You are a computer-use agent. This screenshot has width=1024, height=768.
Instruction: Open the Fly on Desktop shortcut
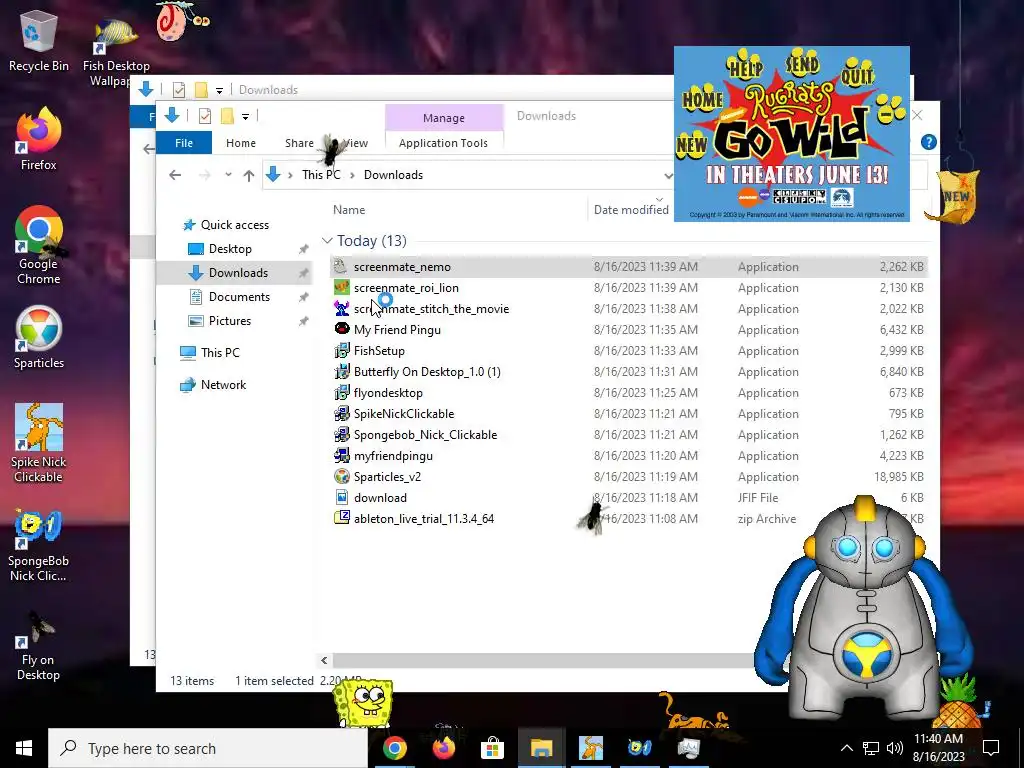pyautogui.click(x=38, y=647)
